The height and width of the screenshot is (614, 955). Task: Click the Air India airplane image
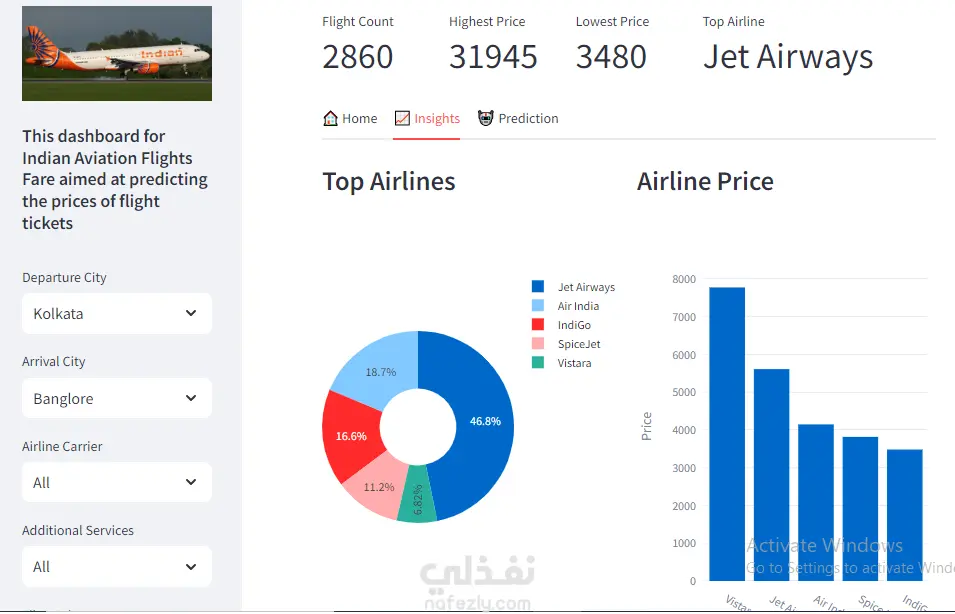[117, 53]
